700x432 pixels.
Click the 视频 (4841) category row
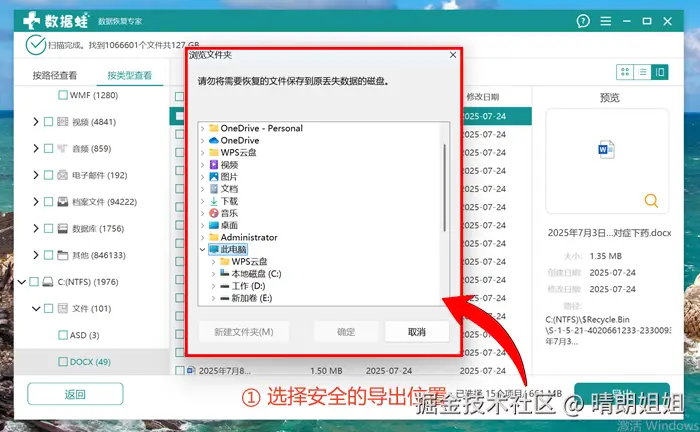pyautogui.click(x=87, y=122)
